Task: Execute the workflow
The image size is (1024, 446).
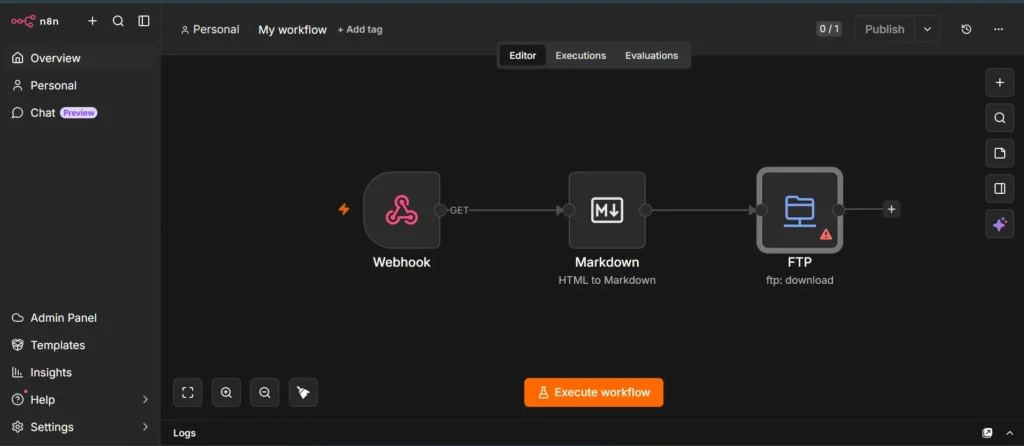Action: point(594,392)
